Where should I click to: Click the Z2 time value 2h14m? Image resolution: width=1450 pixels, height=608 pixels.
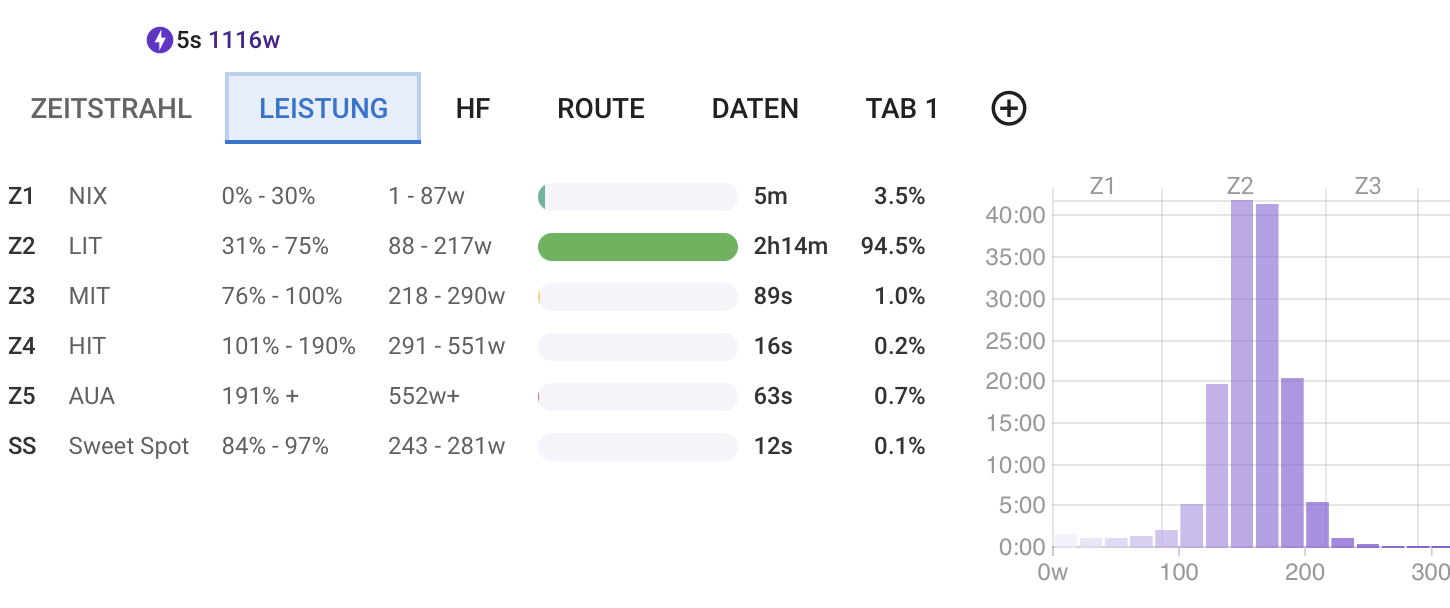790,246
